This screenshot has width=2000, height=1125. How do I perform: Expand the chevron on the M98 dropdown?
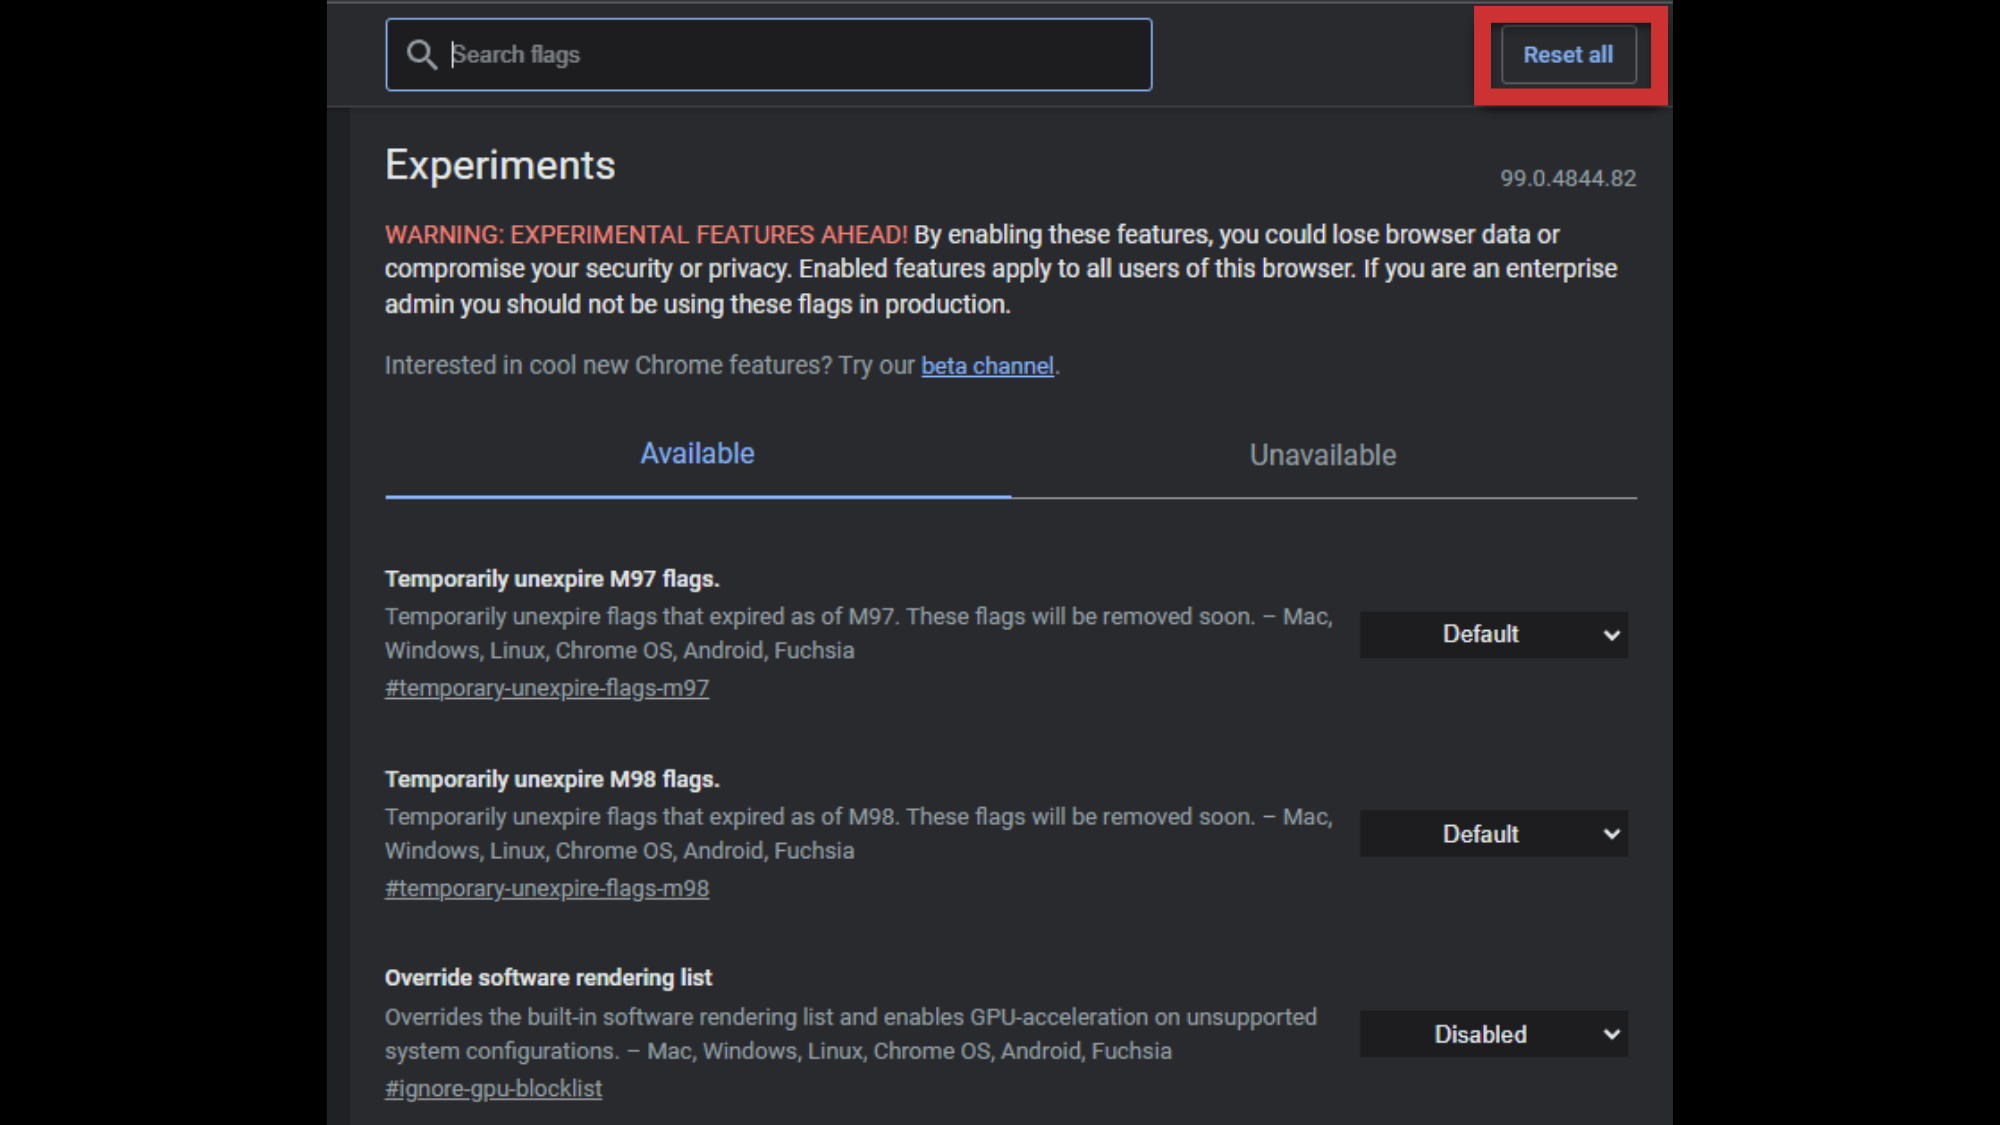click(x=1611, y=833)
